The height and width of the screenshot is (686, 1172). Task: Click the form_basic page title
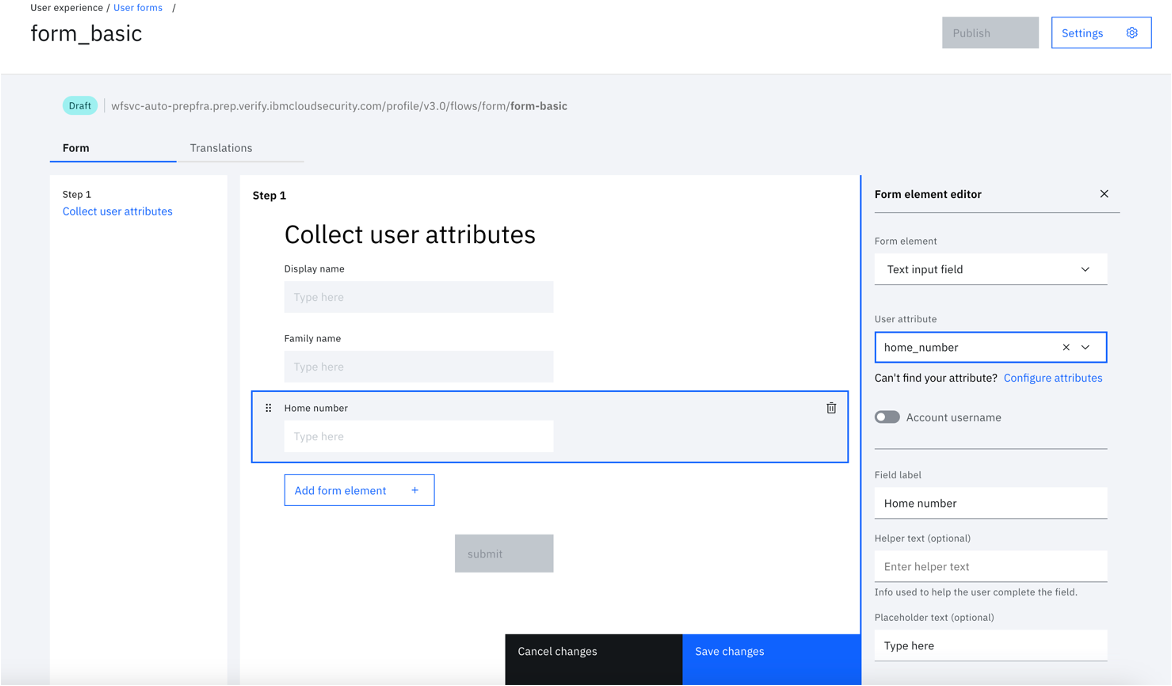coord(86,34)
